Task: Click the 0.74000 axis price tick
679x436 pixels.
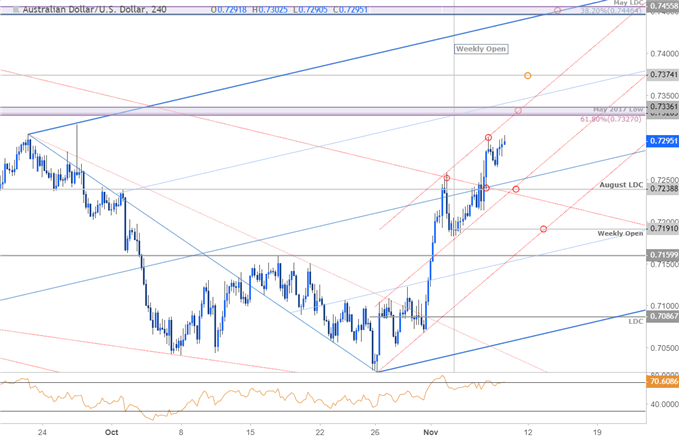Action: tap(664, 54)
